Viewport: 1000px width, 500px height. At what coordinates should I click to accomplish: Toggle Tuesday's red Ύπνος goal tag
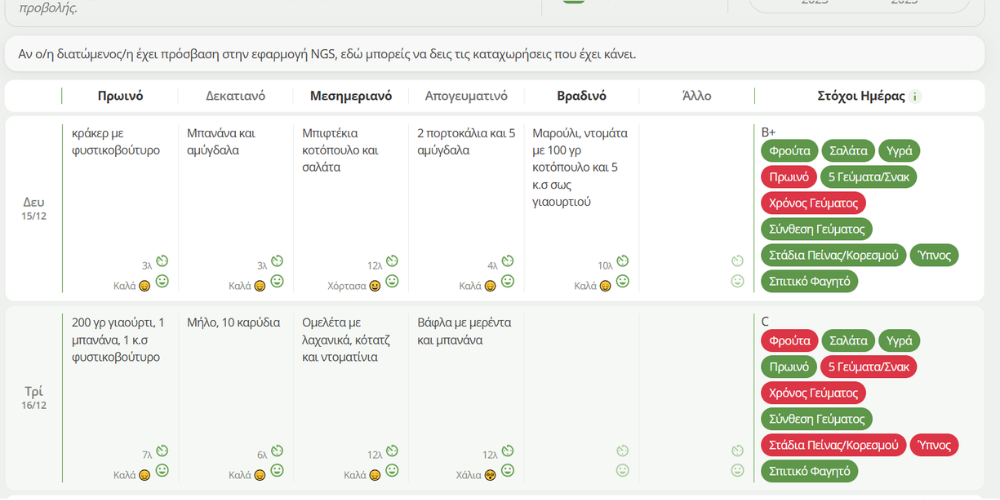935,444
